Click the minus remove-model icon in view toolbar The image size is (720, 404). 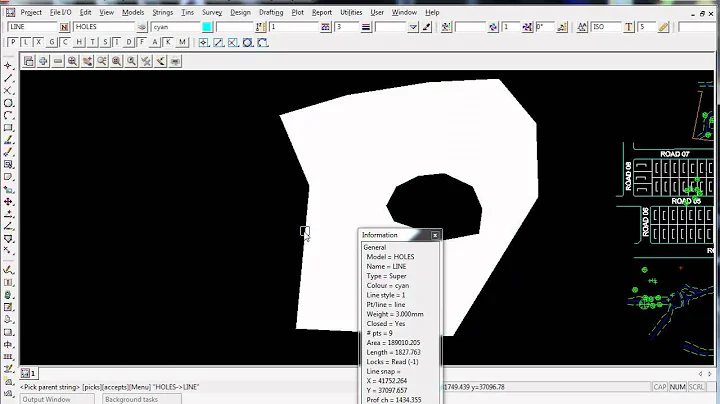[x=58, y=61]
